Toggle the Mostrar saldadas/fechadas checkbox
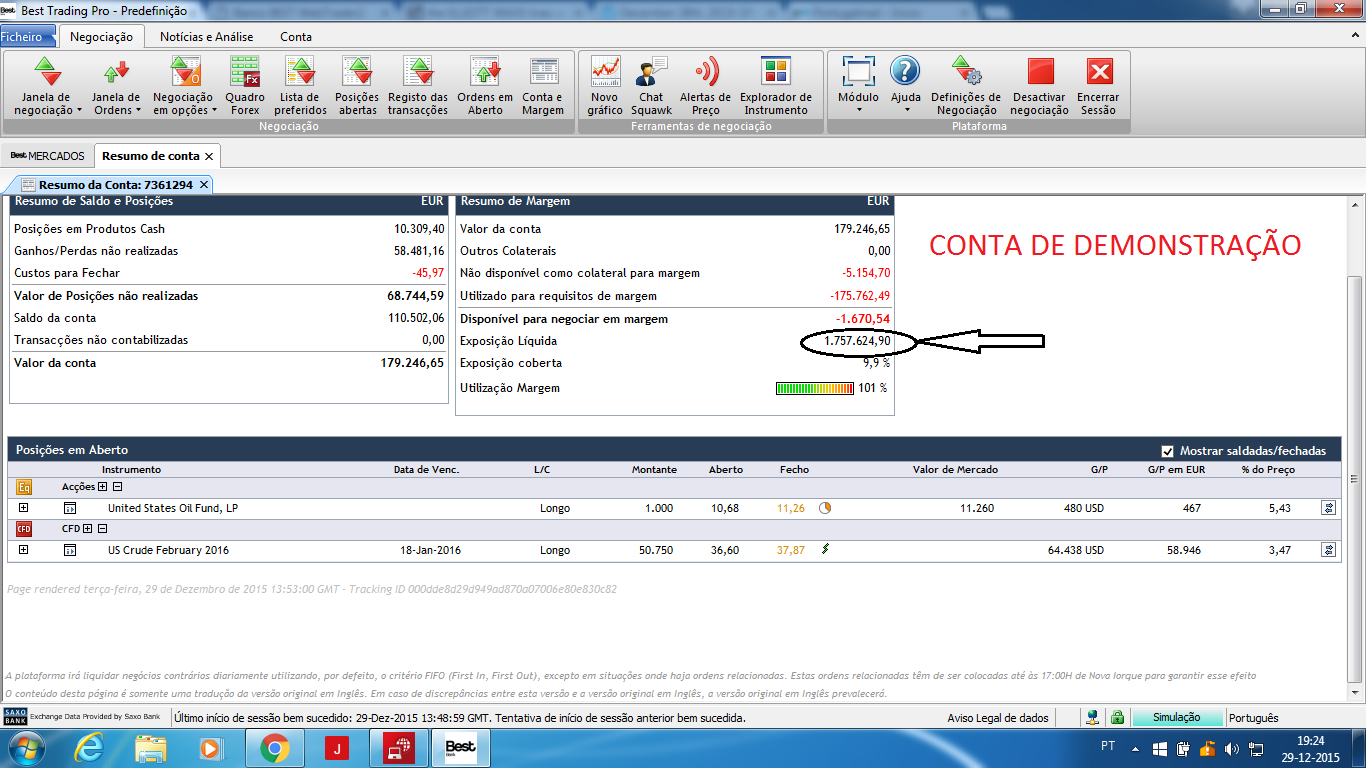Image resolution: width=1366 pixels, height=768 pixels. 1168,451
